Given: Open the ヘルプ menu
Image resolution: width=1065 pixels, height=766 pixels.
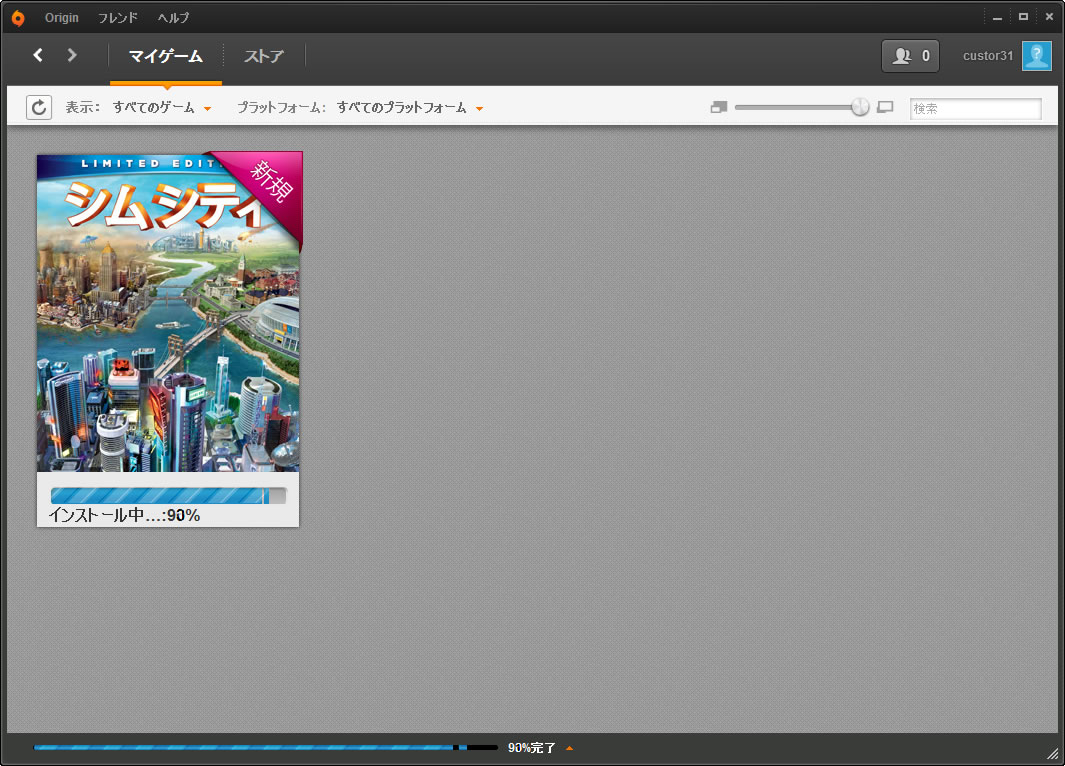Looking at the screenshot, I should [173, 18].
